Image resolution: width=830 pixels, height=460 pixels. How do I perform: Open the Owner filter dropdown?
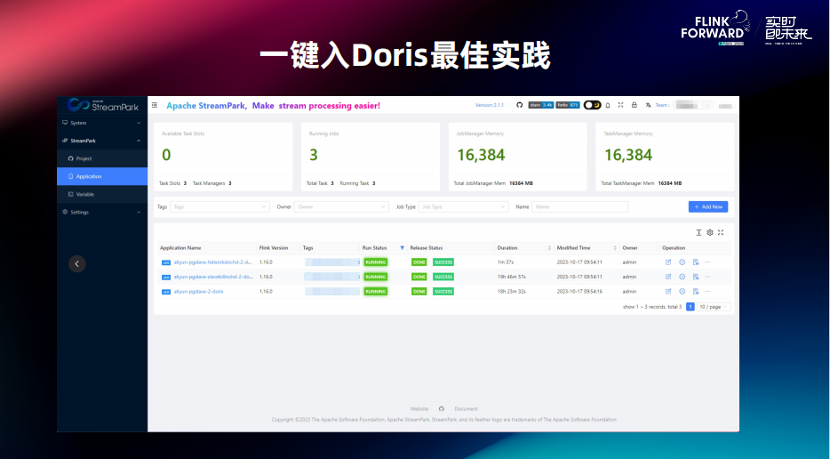point(341,207)
